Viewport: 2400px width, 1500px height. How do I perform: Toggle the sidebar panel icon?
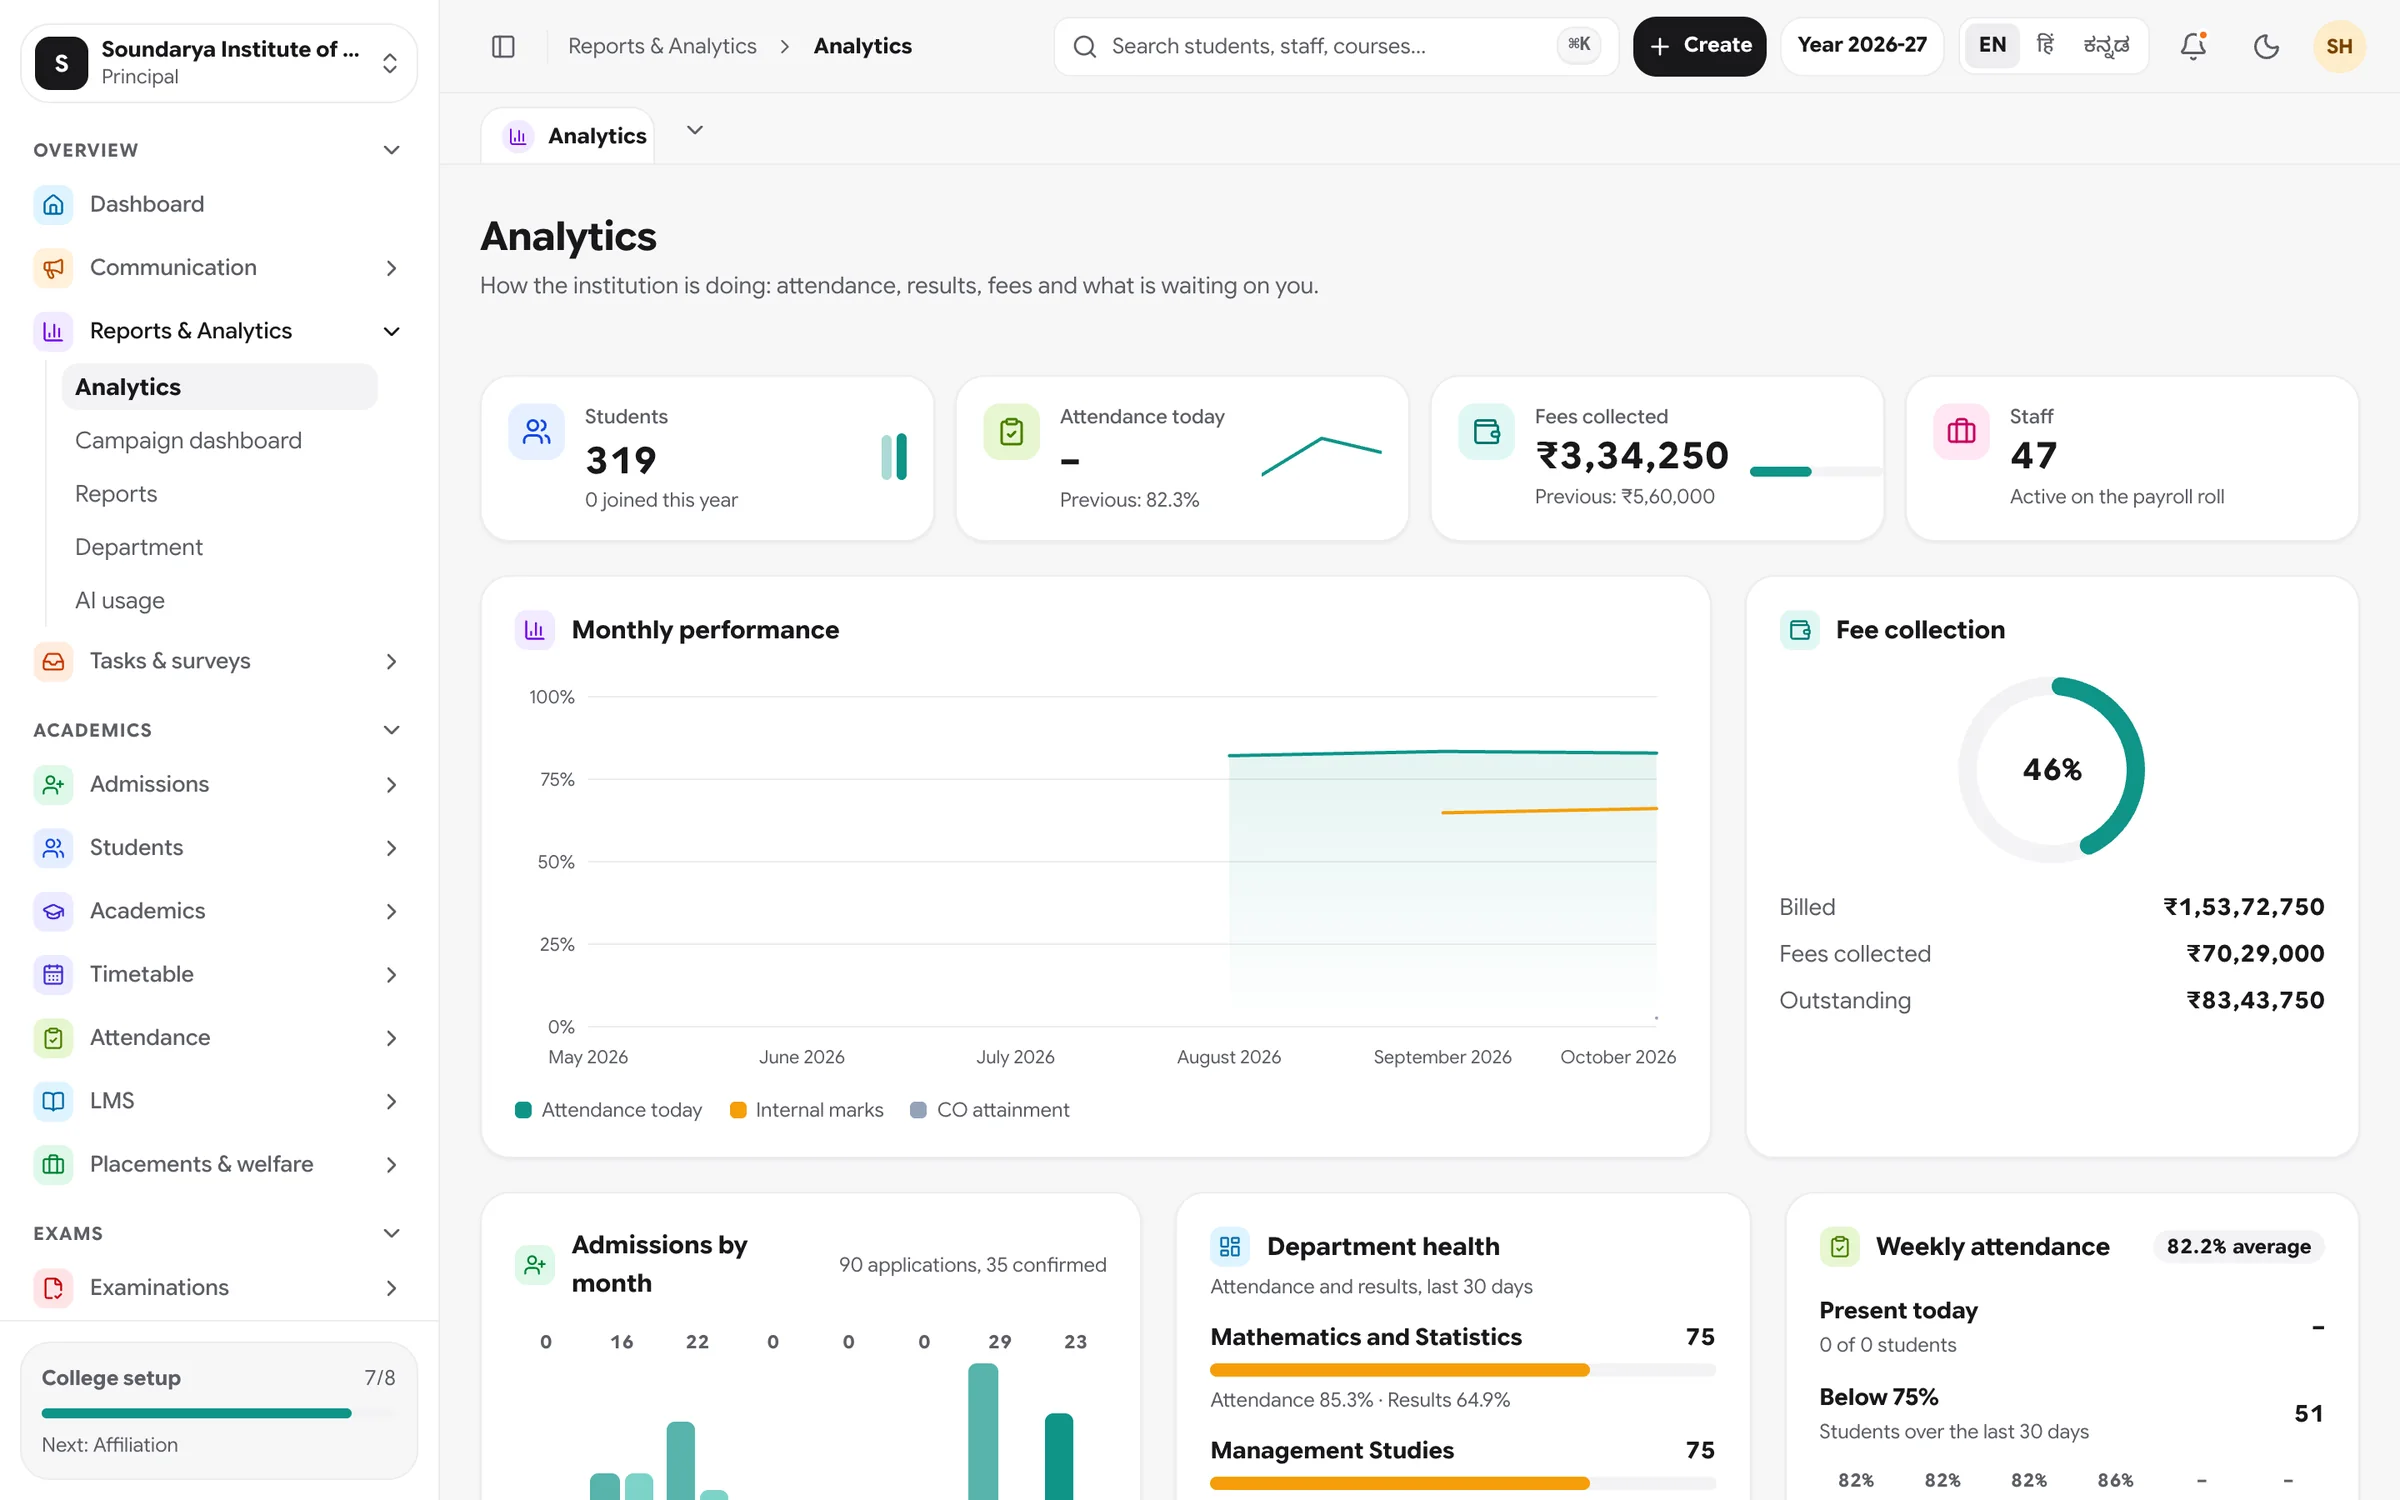(503, 46)
